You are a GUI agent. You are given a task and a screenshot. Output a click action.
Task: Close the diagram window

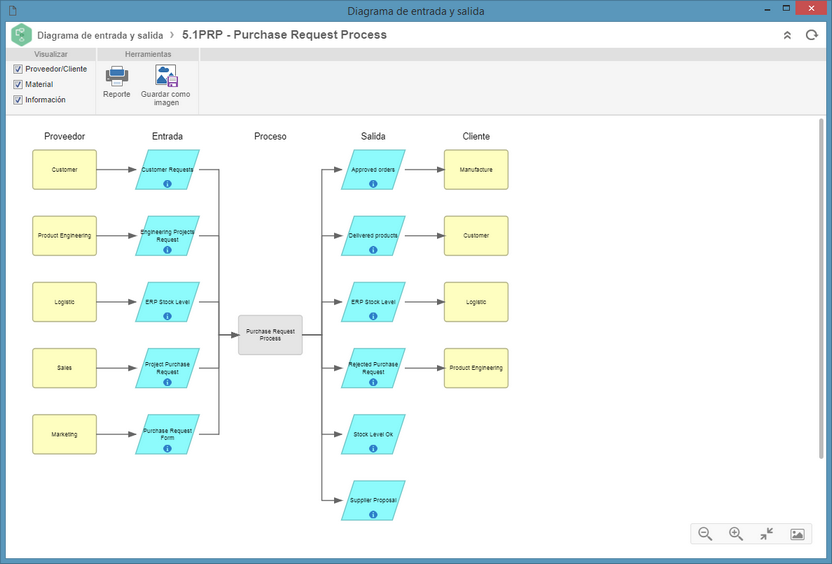[x=811, y=8]
